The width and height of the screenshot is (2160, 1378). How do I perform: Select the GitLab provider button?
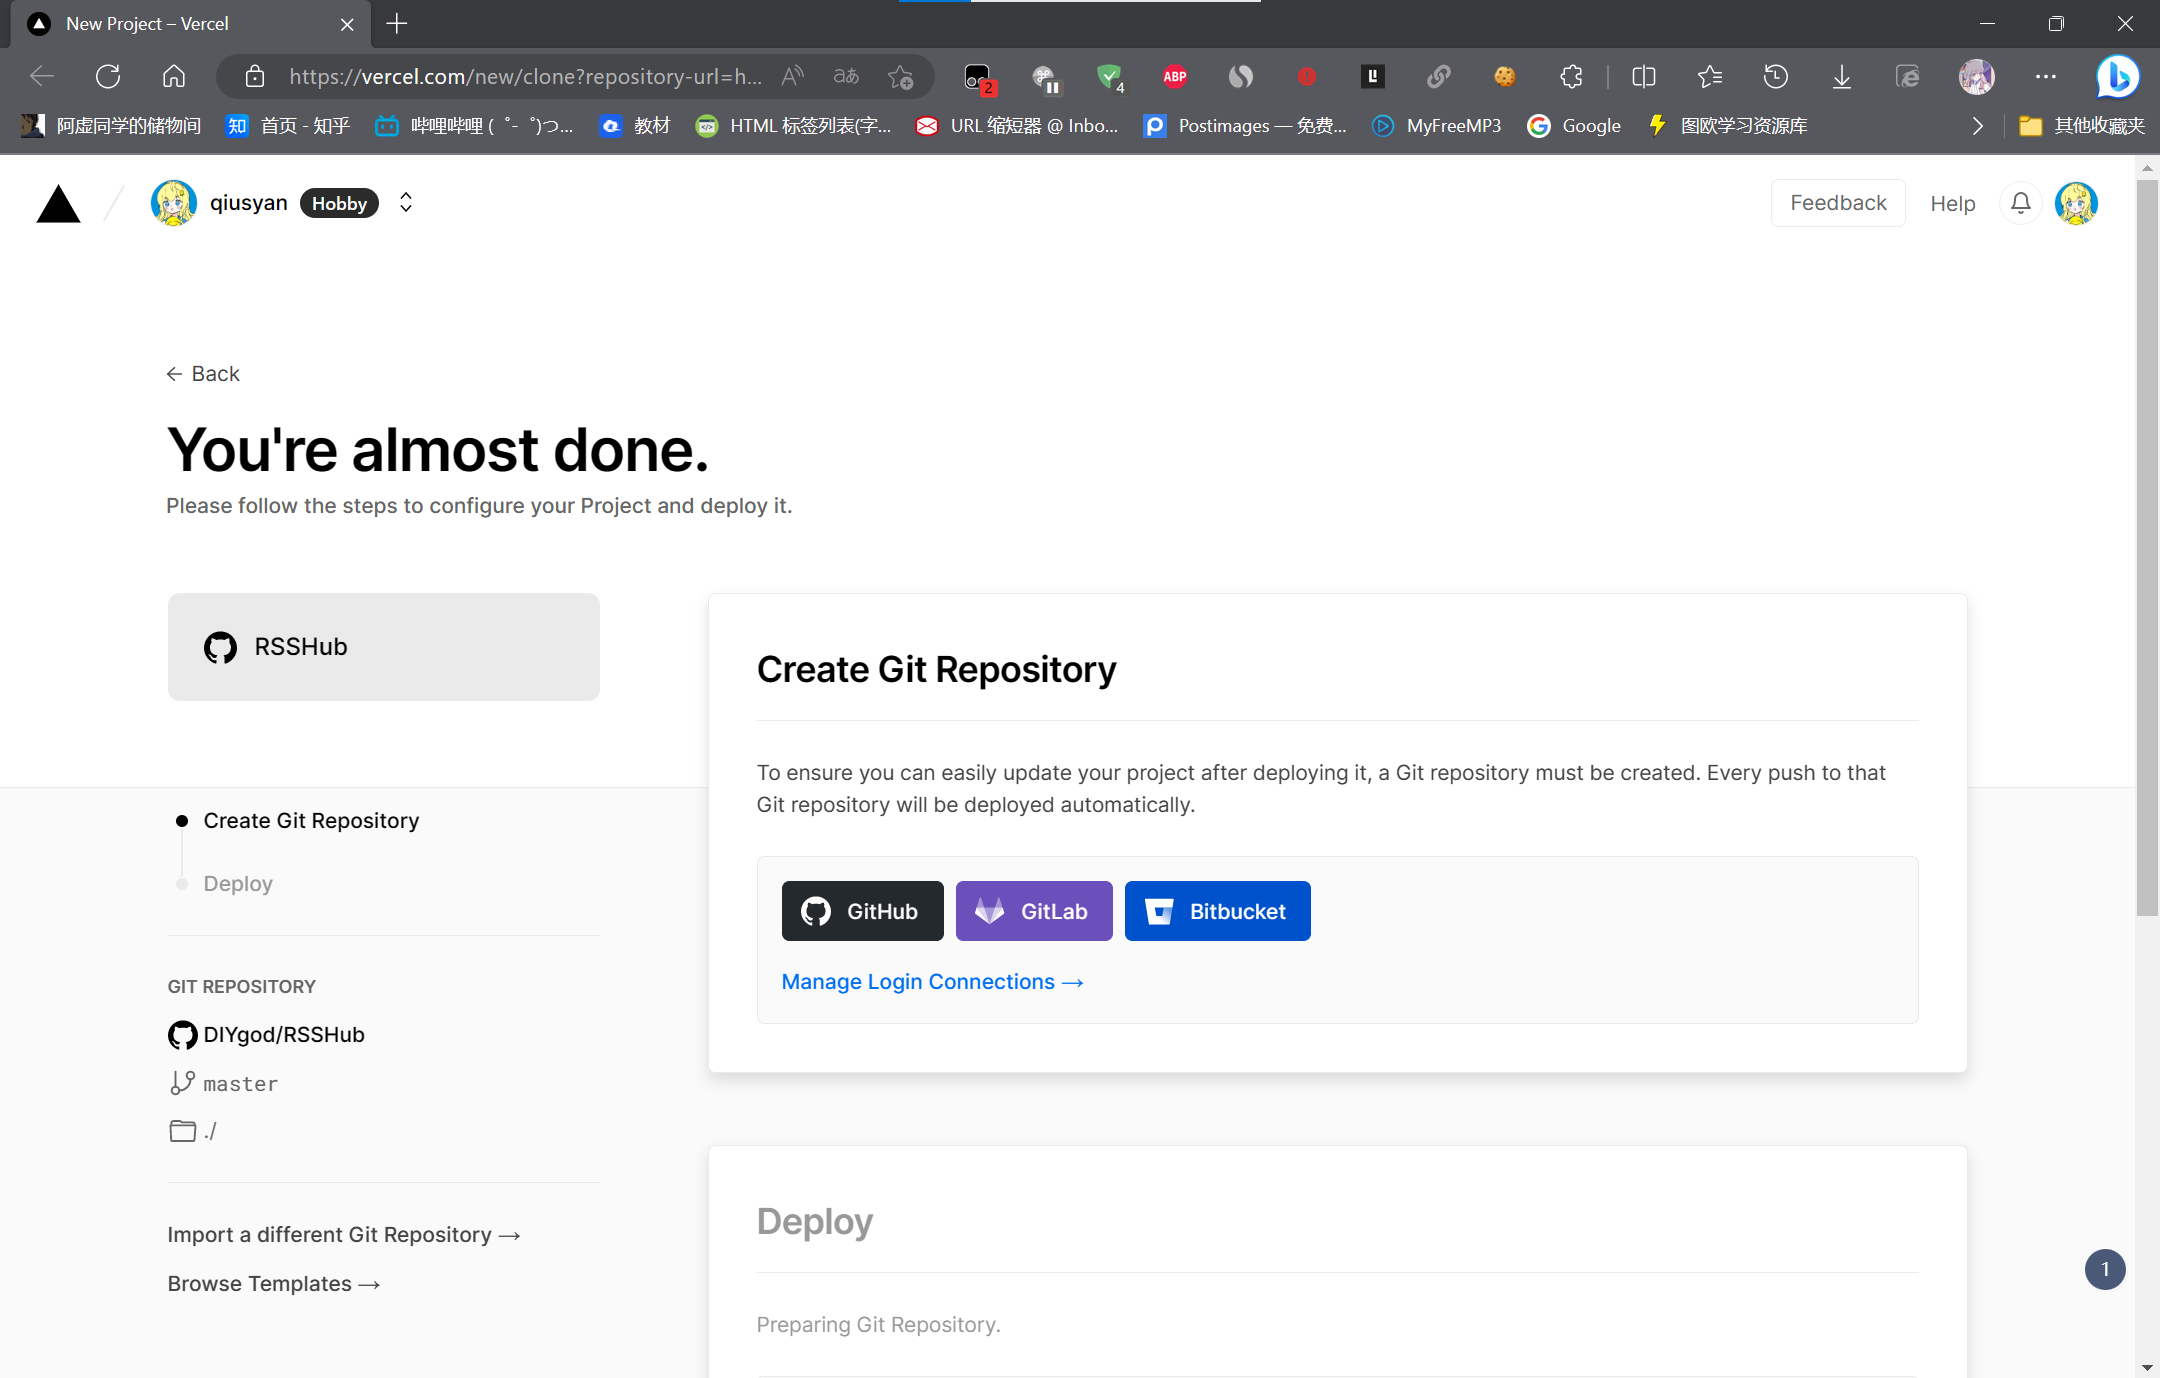1034,911
